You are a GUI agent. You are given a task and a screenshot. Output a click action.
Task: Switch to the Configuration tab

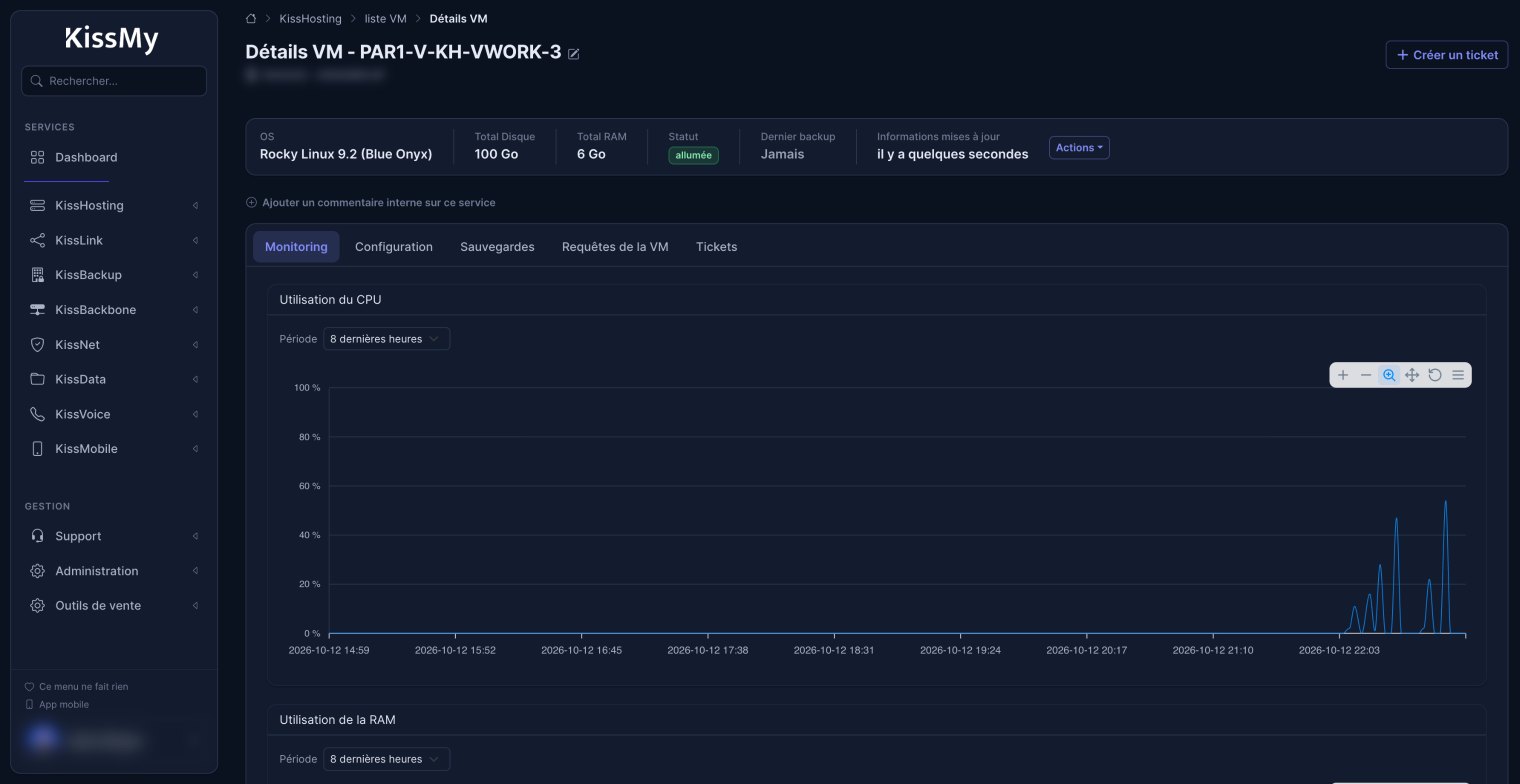pyautogui.click(x=394, y=247)
